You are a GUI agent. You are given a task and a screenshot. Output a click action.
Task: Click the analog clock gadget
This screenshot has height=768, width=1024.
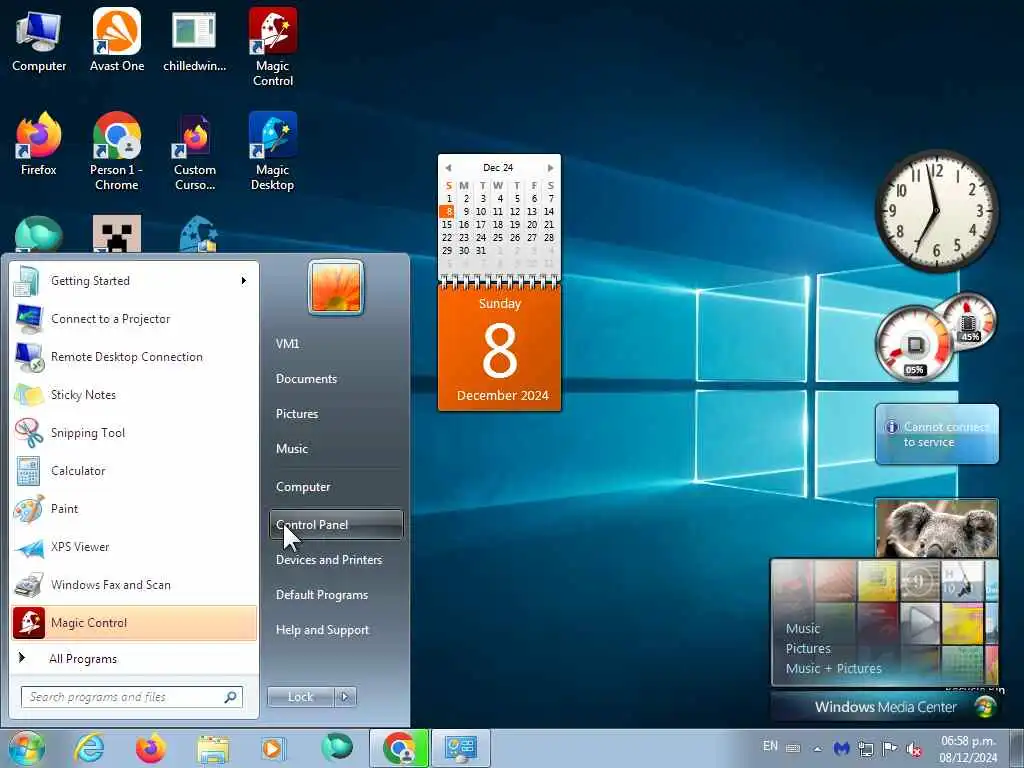936,210
